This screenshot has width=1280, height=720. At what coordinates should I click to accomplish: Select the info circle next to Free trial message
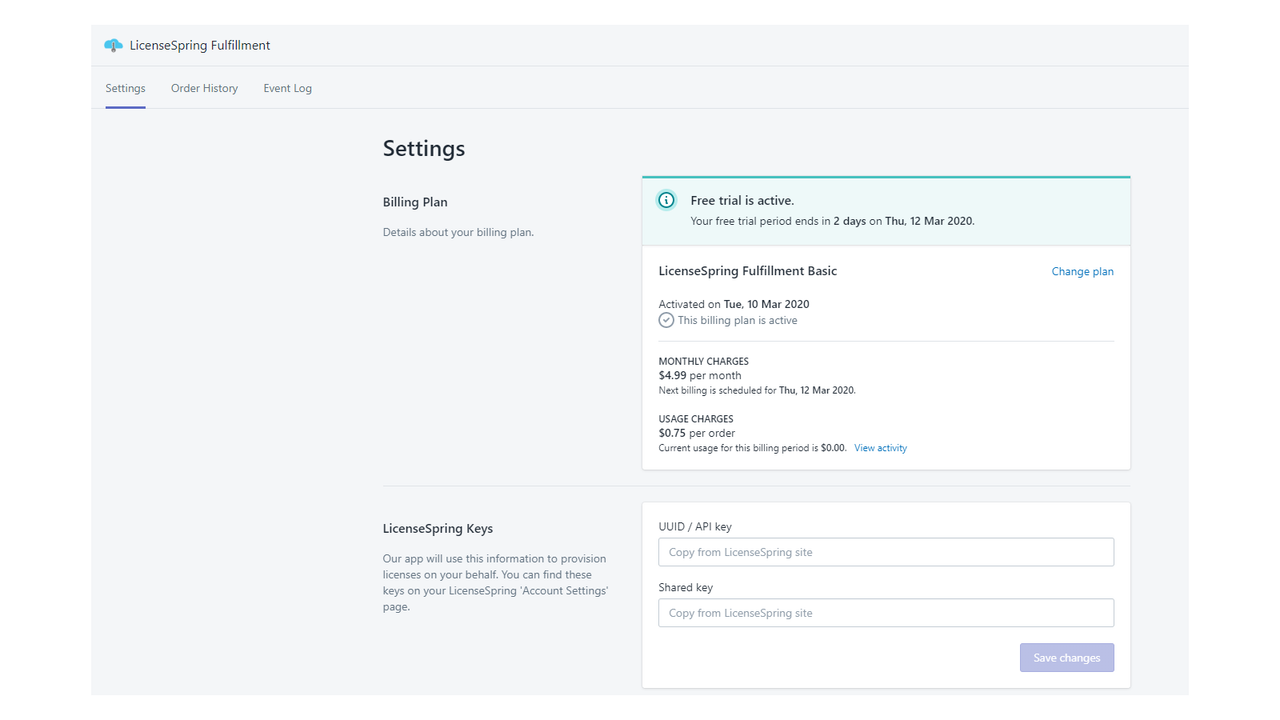pos(666,200)
